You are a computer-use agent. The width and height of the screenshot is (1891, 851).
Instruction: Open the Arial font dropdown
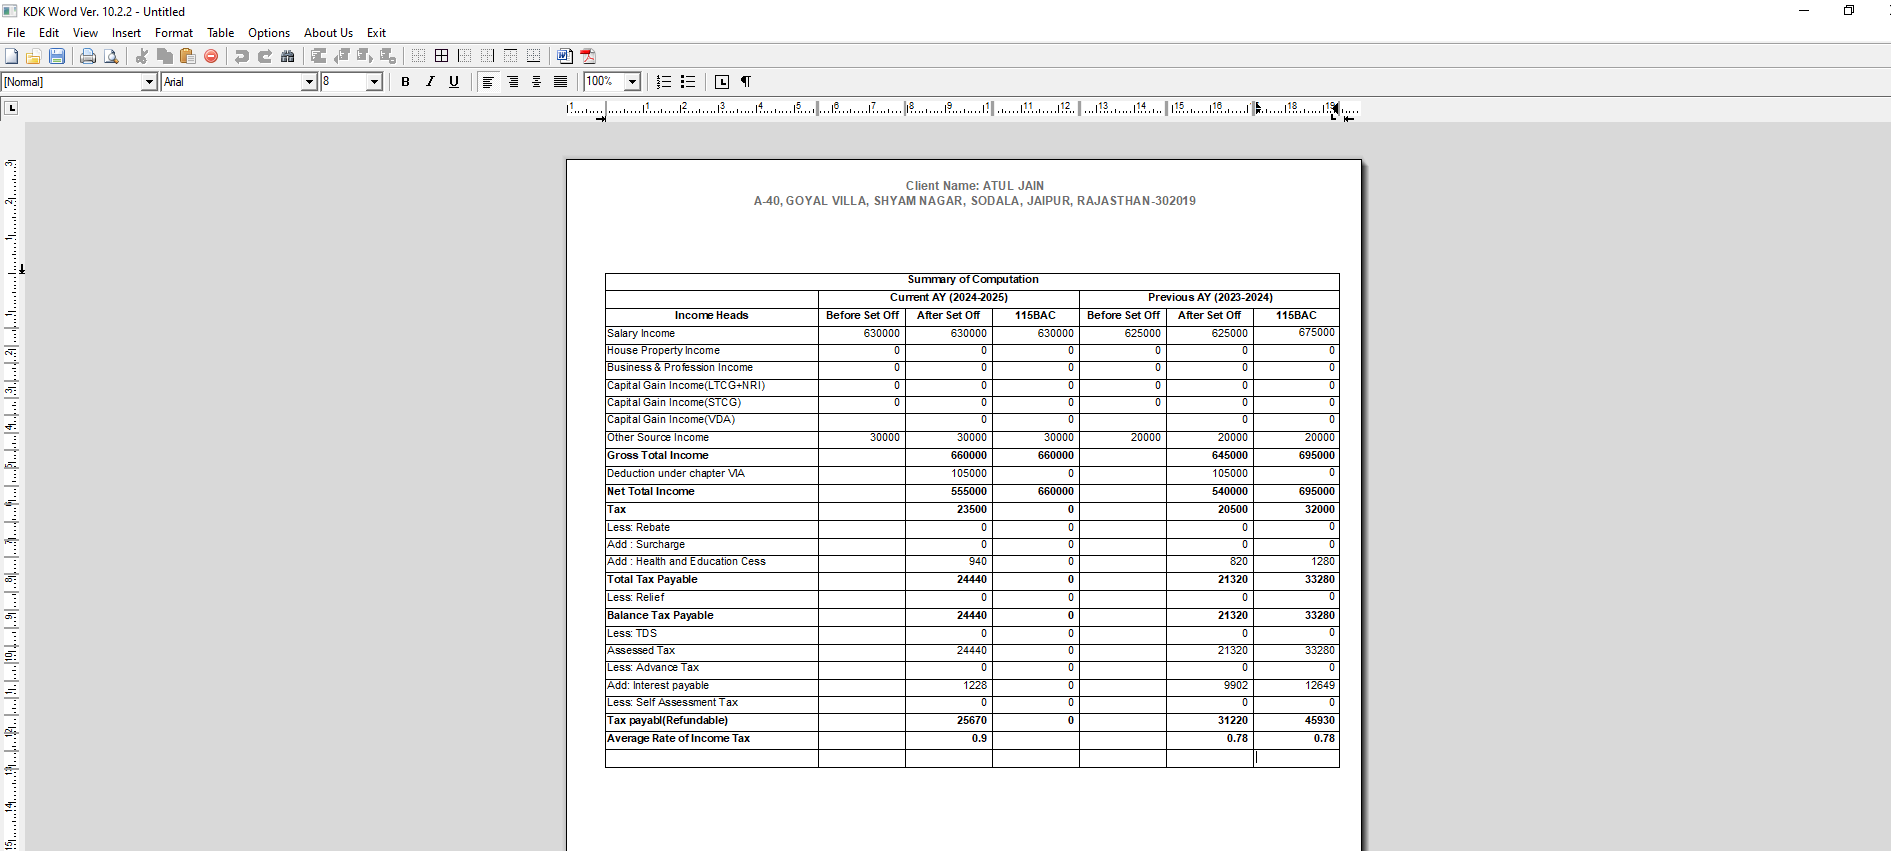pos(309,82)
